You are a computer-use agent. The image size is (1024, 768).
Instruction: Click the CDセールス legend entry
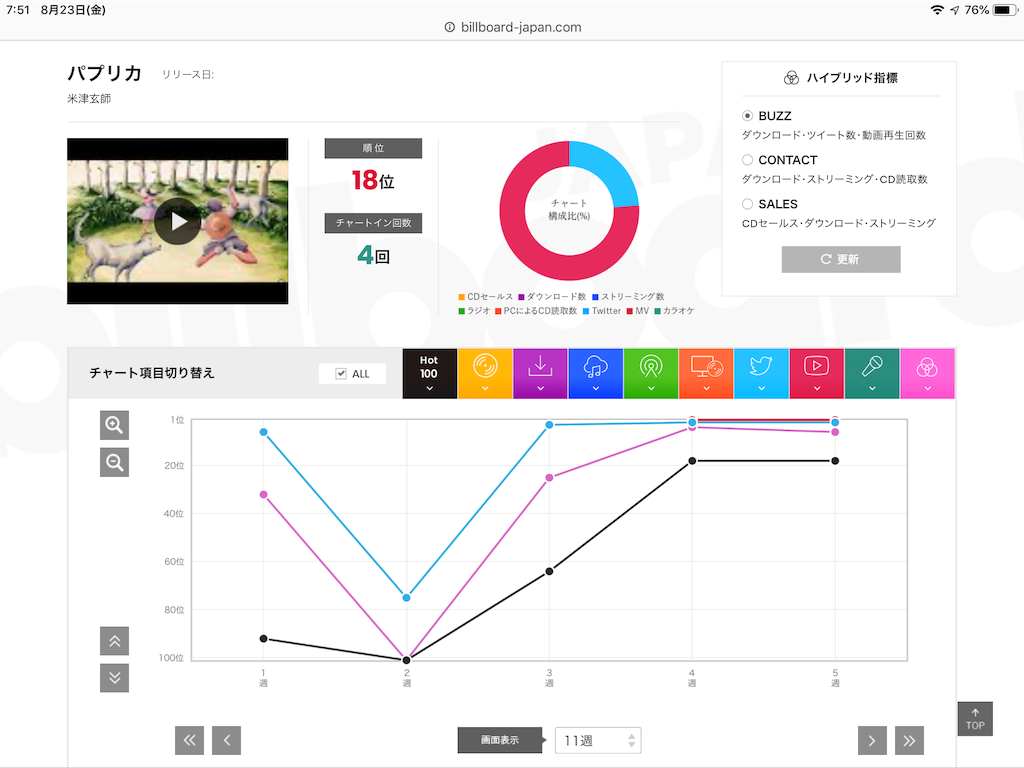pyautogui.click(x=486, y=296)
